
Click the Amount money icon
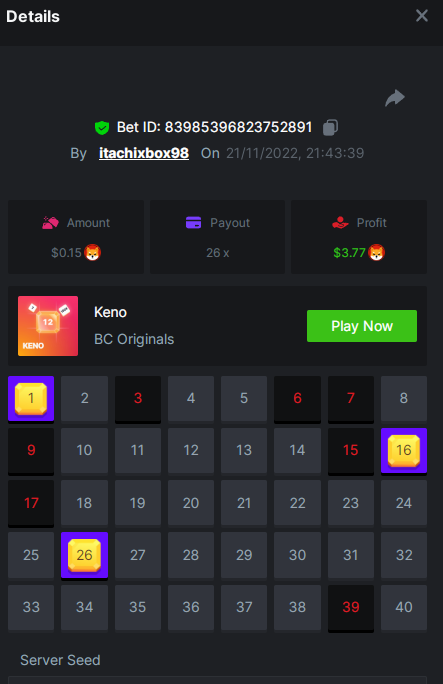(x=50, y=222)
